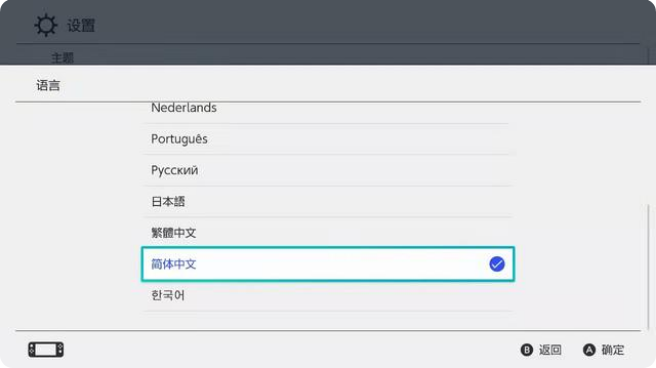Click the settings gear icon
Viewport: 656px width, 368px height.
point(46,25)
